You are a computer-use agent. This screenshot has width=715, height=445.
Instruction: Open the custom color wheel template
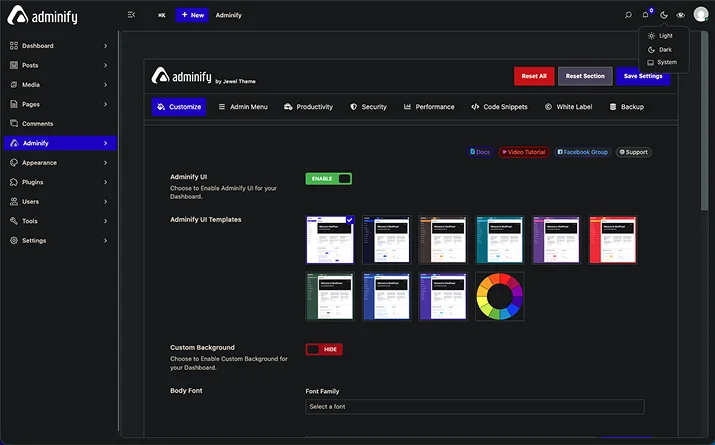pyautogui.click(x=500, y=296)
